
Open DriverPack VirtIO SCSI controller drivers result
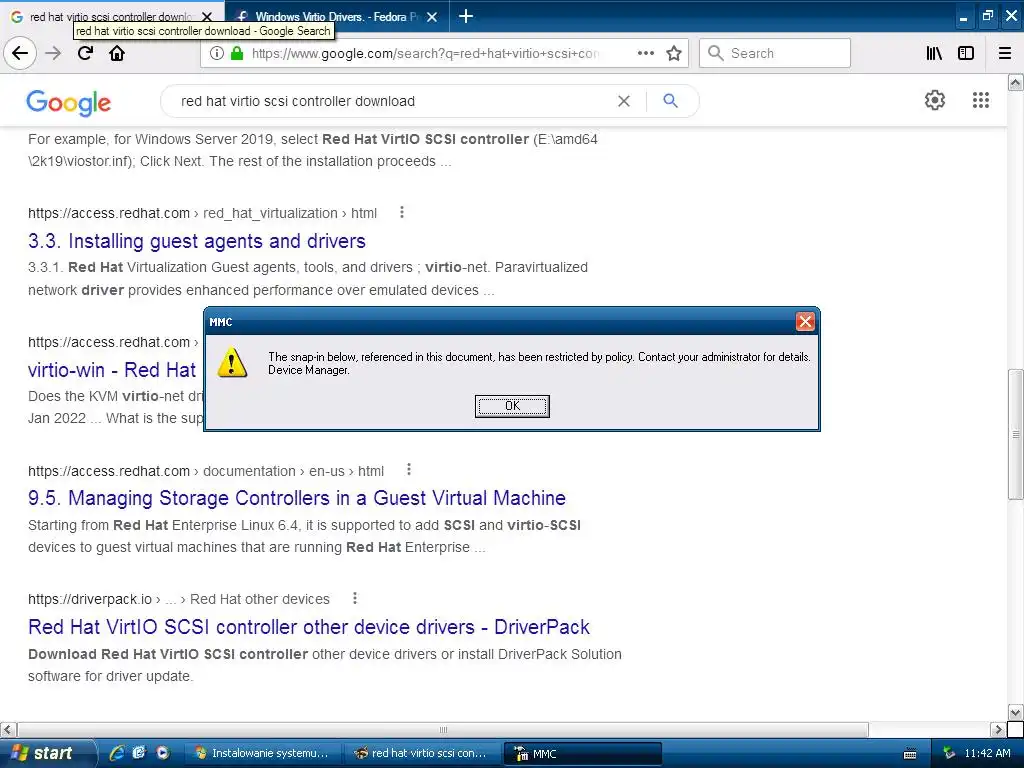[x=308, y=627]
